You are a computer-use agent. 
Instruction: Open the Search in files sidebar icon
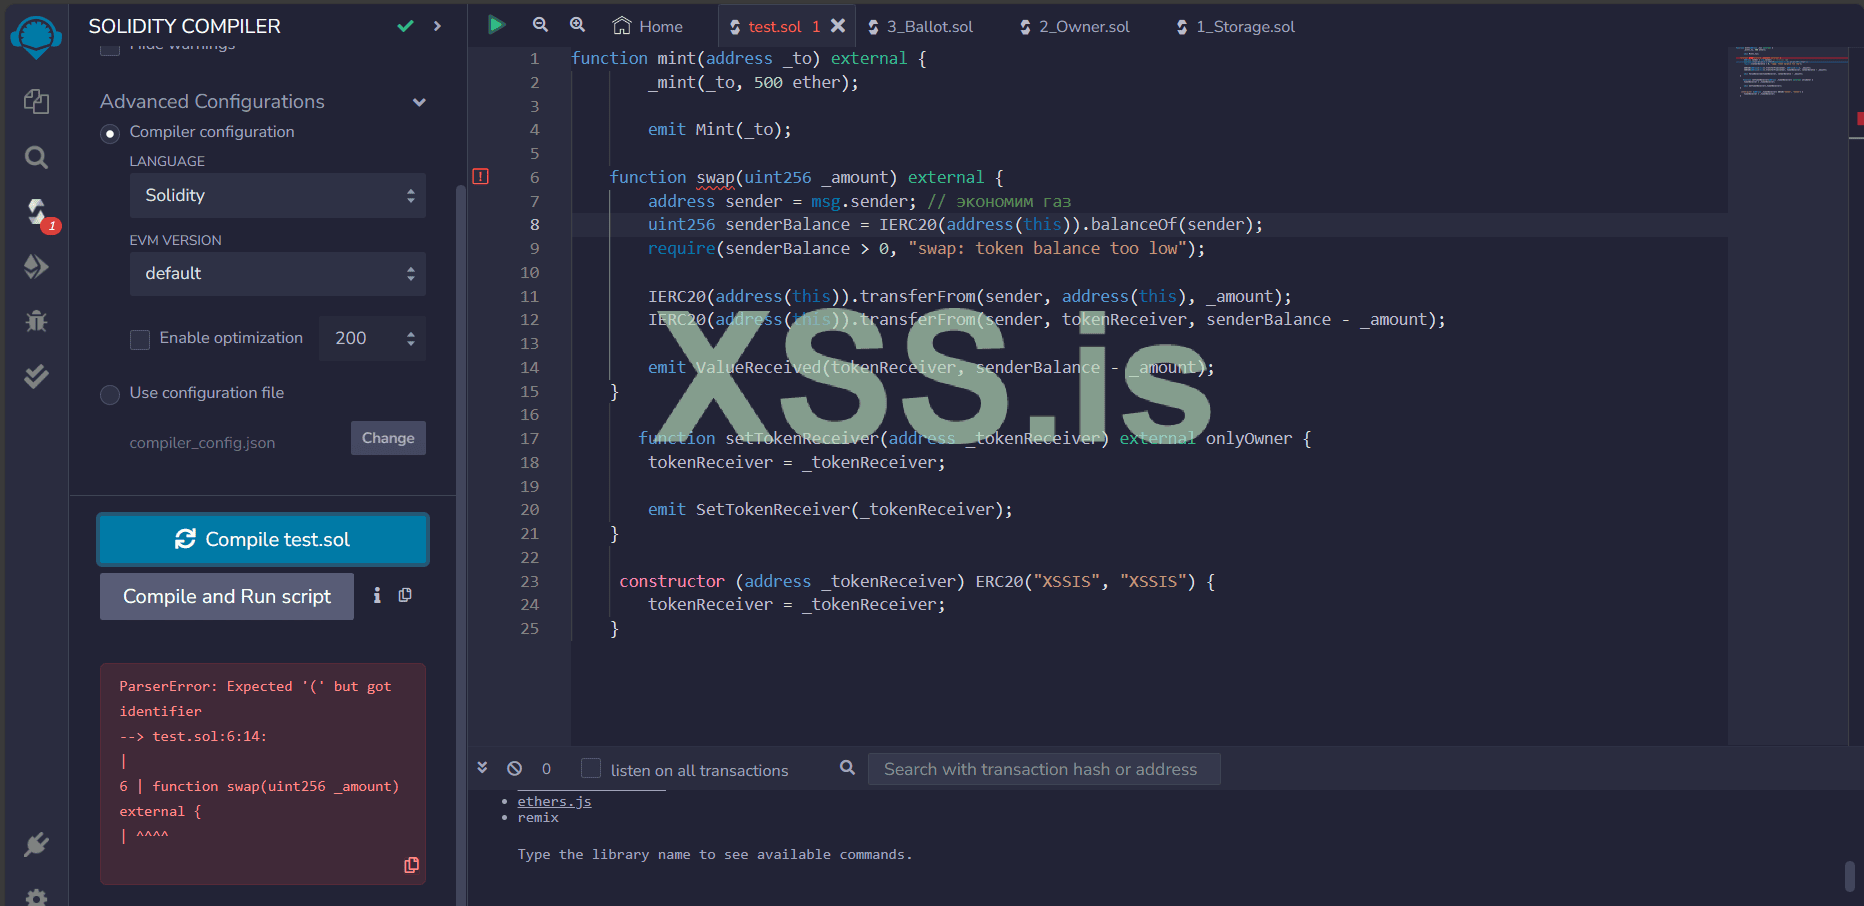(x=36, y=157)
